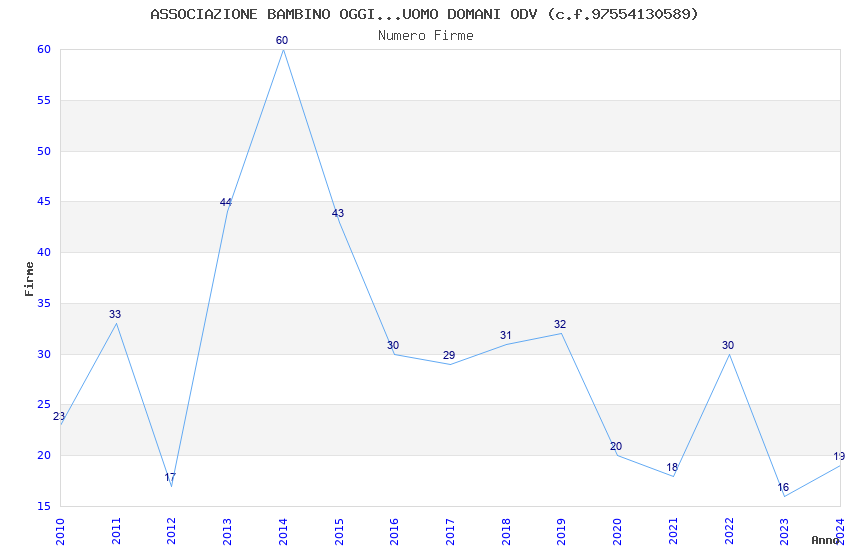Viewport: 850px width, 550px height.
Task: Click the x-axis year 2010
Action: point(60,532)
